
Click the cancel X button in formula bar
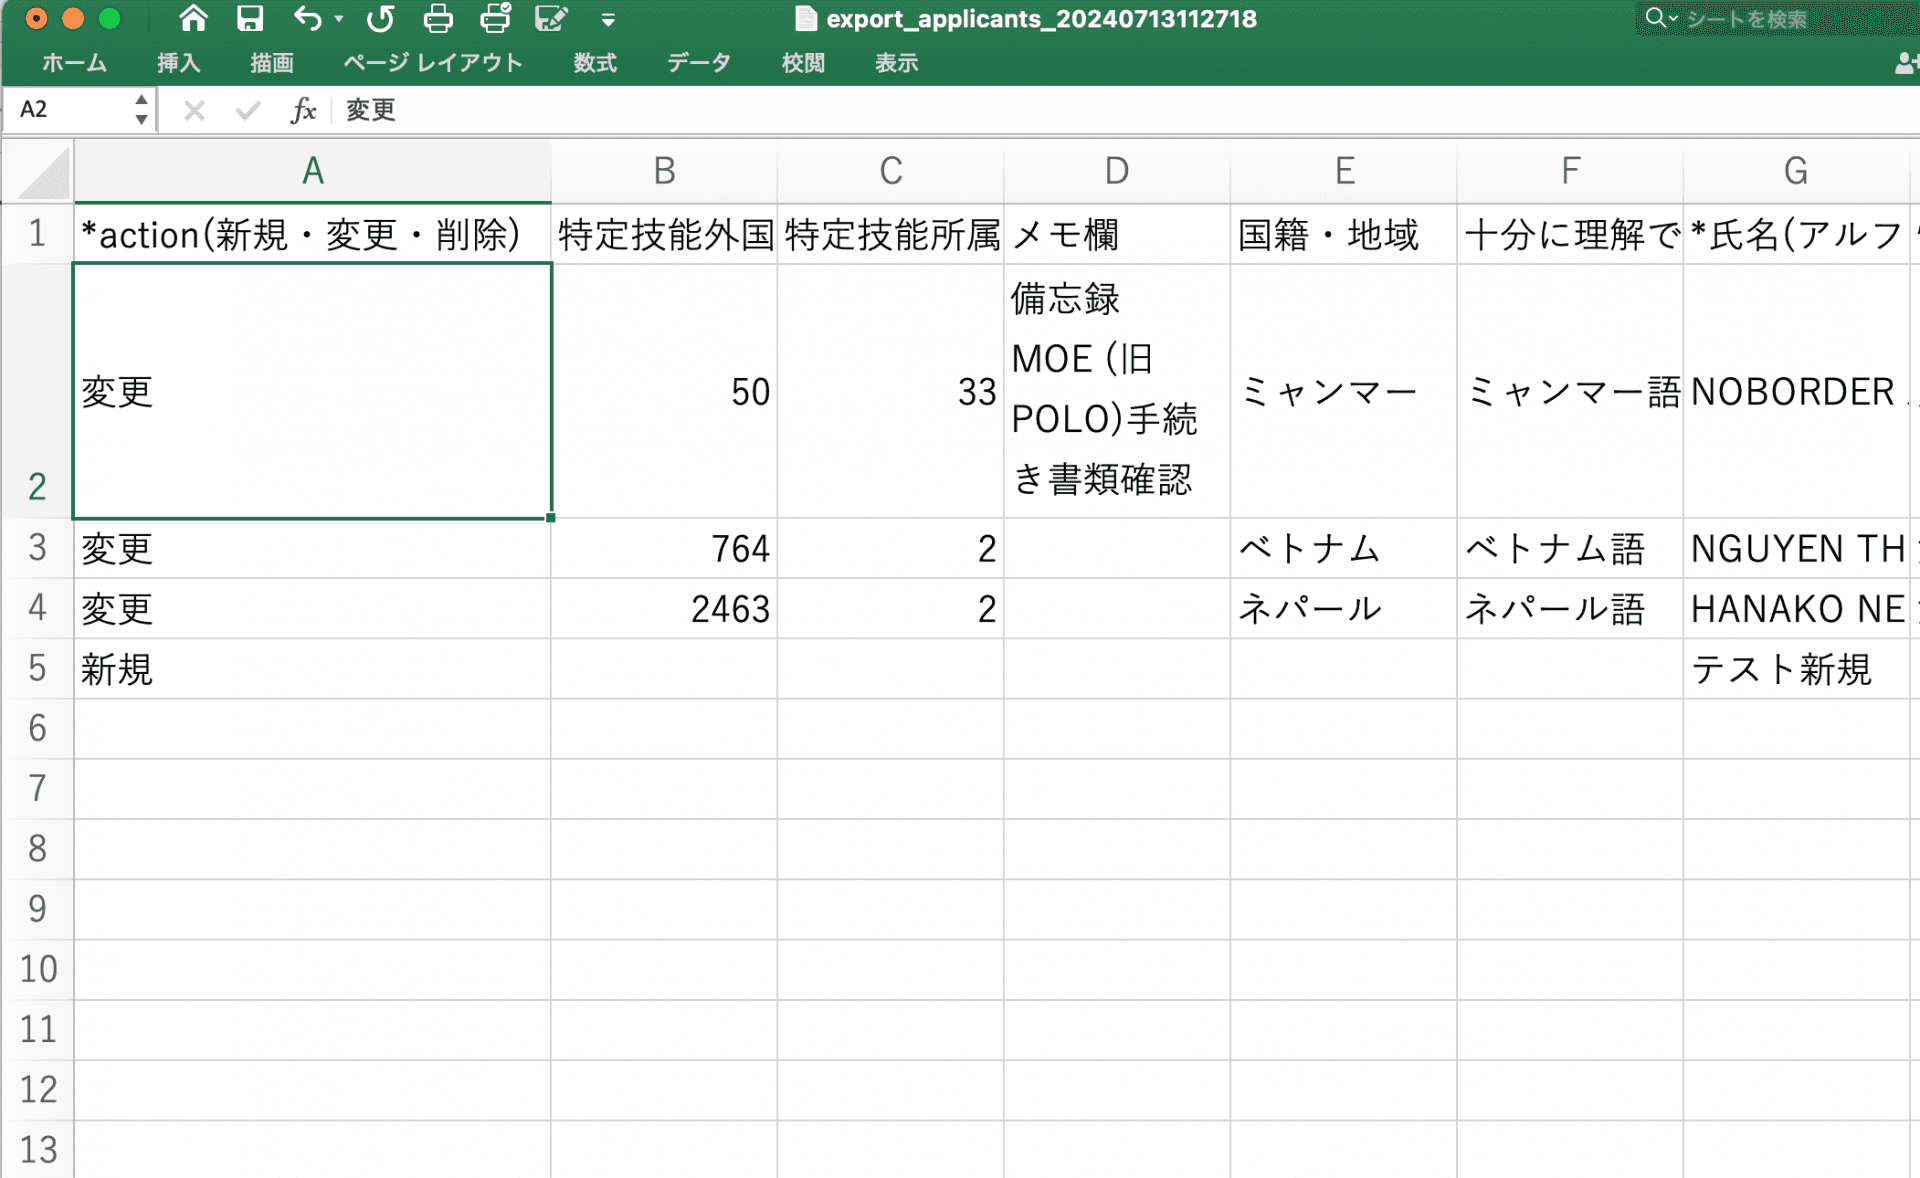[x=194, y=110]
